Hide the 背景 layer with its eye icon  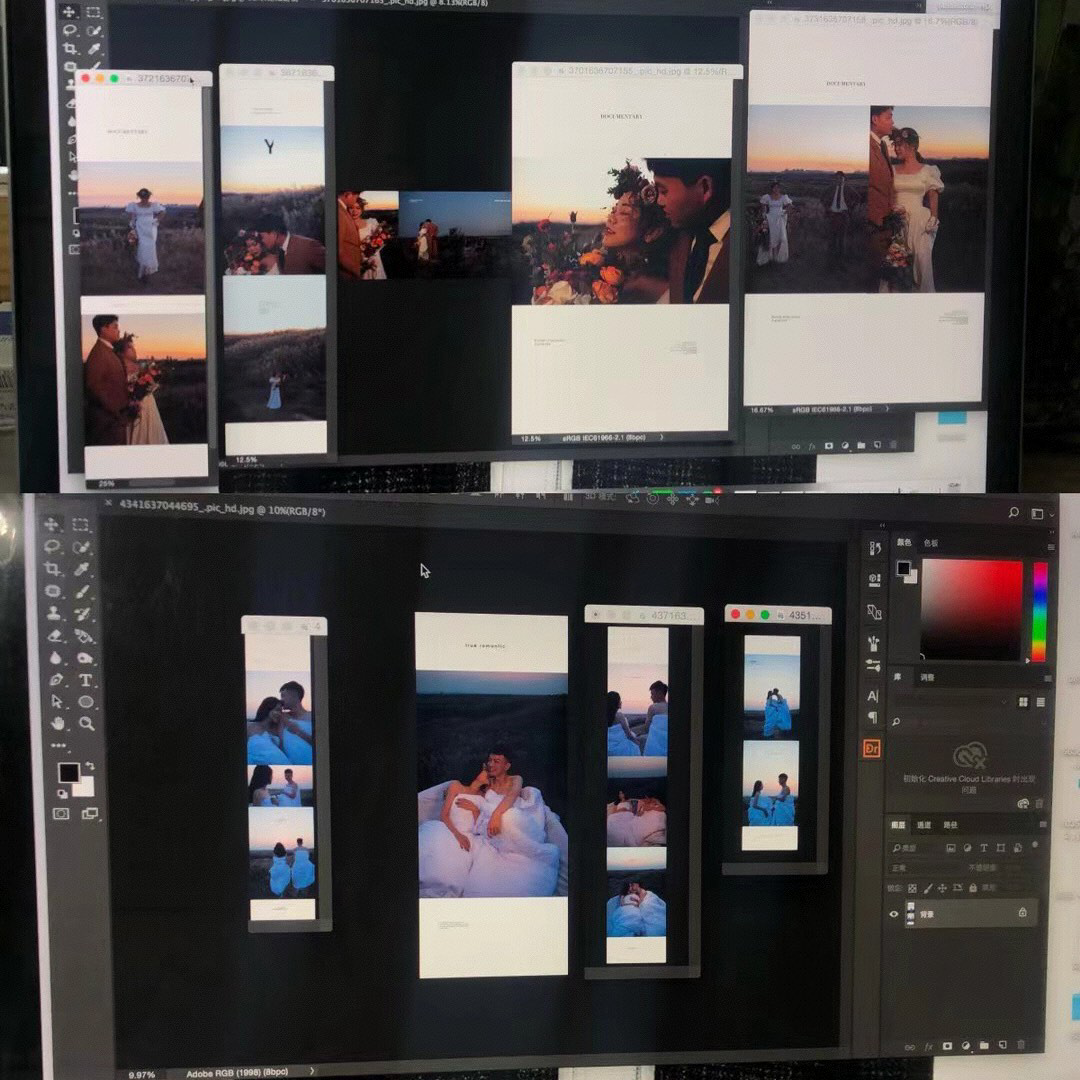coord(894,914)
